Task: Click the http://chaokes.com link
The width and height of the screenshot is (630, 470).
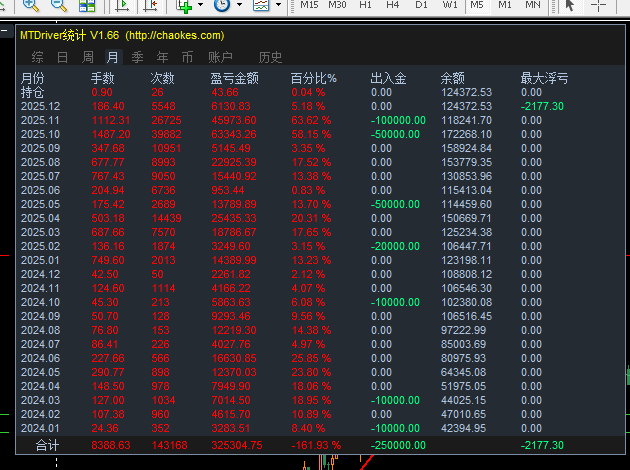Action: click(x=175, y=35)
